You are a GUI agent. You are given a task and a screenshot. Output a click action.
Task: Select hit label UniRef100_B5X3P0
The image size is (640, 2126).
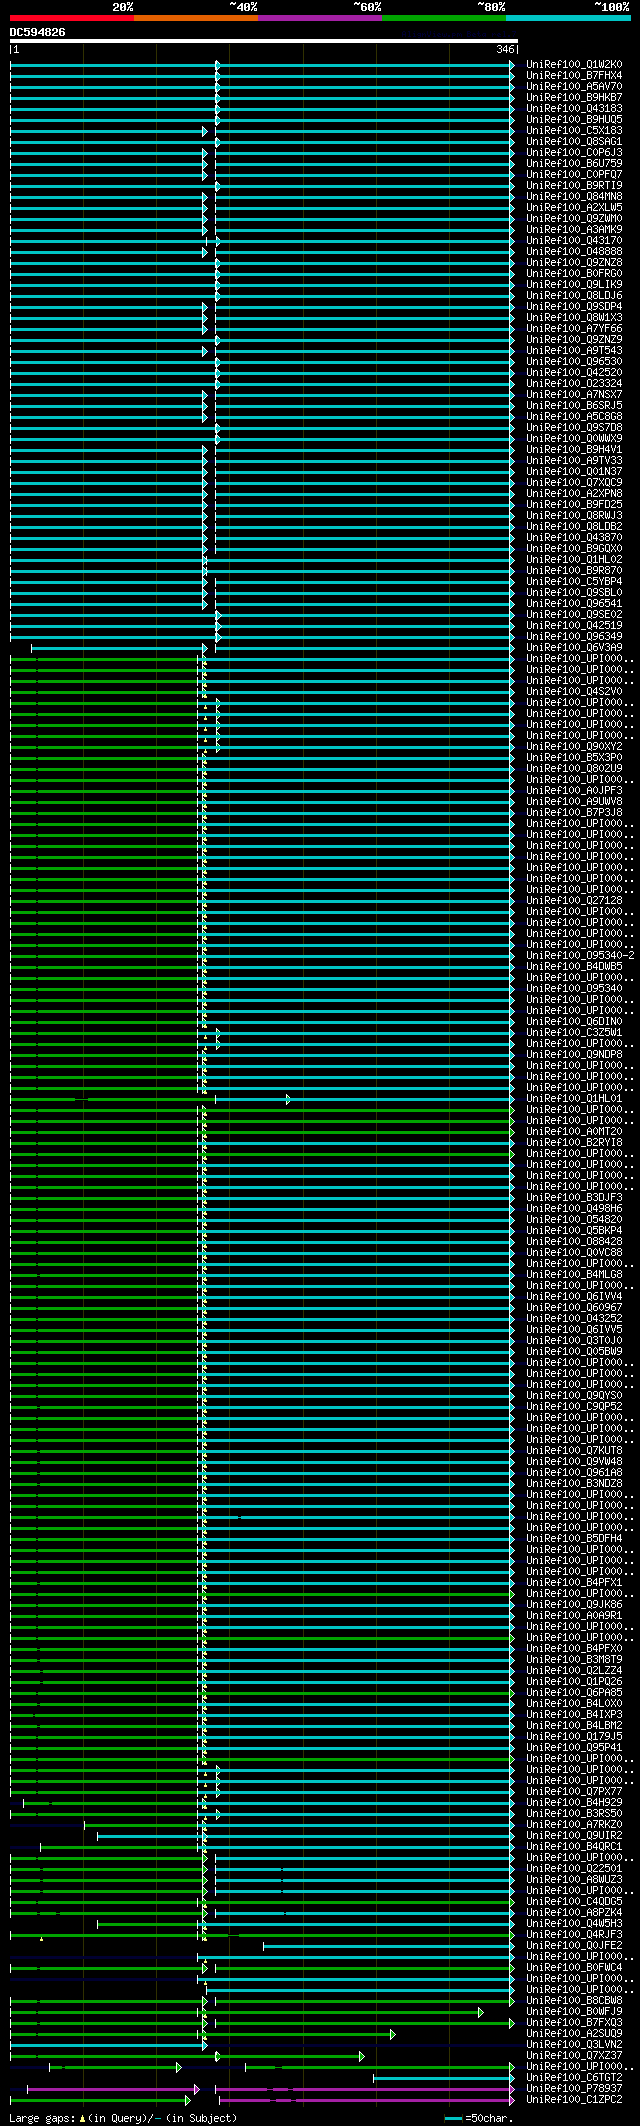point(574,757)
